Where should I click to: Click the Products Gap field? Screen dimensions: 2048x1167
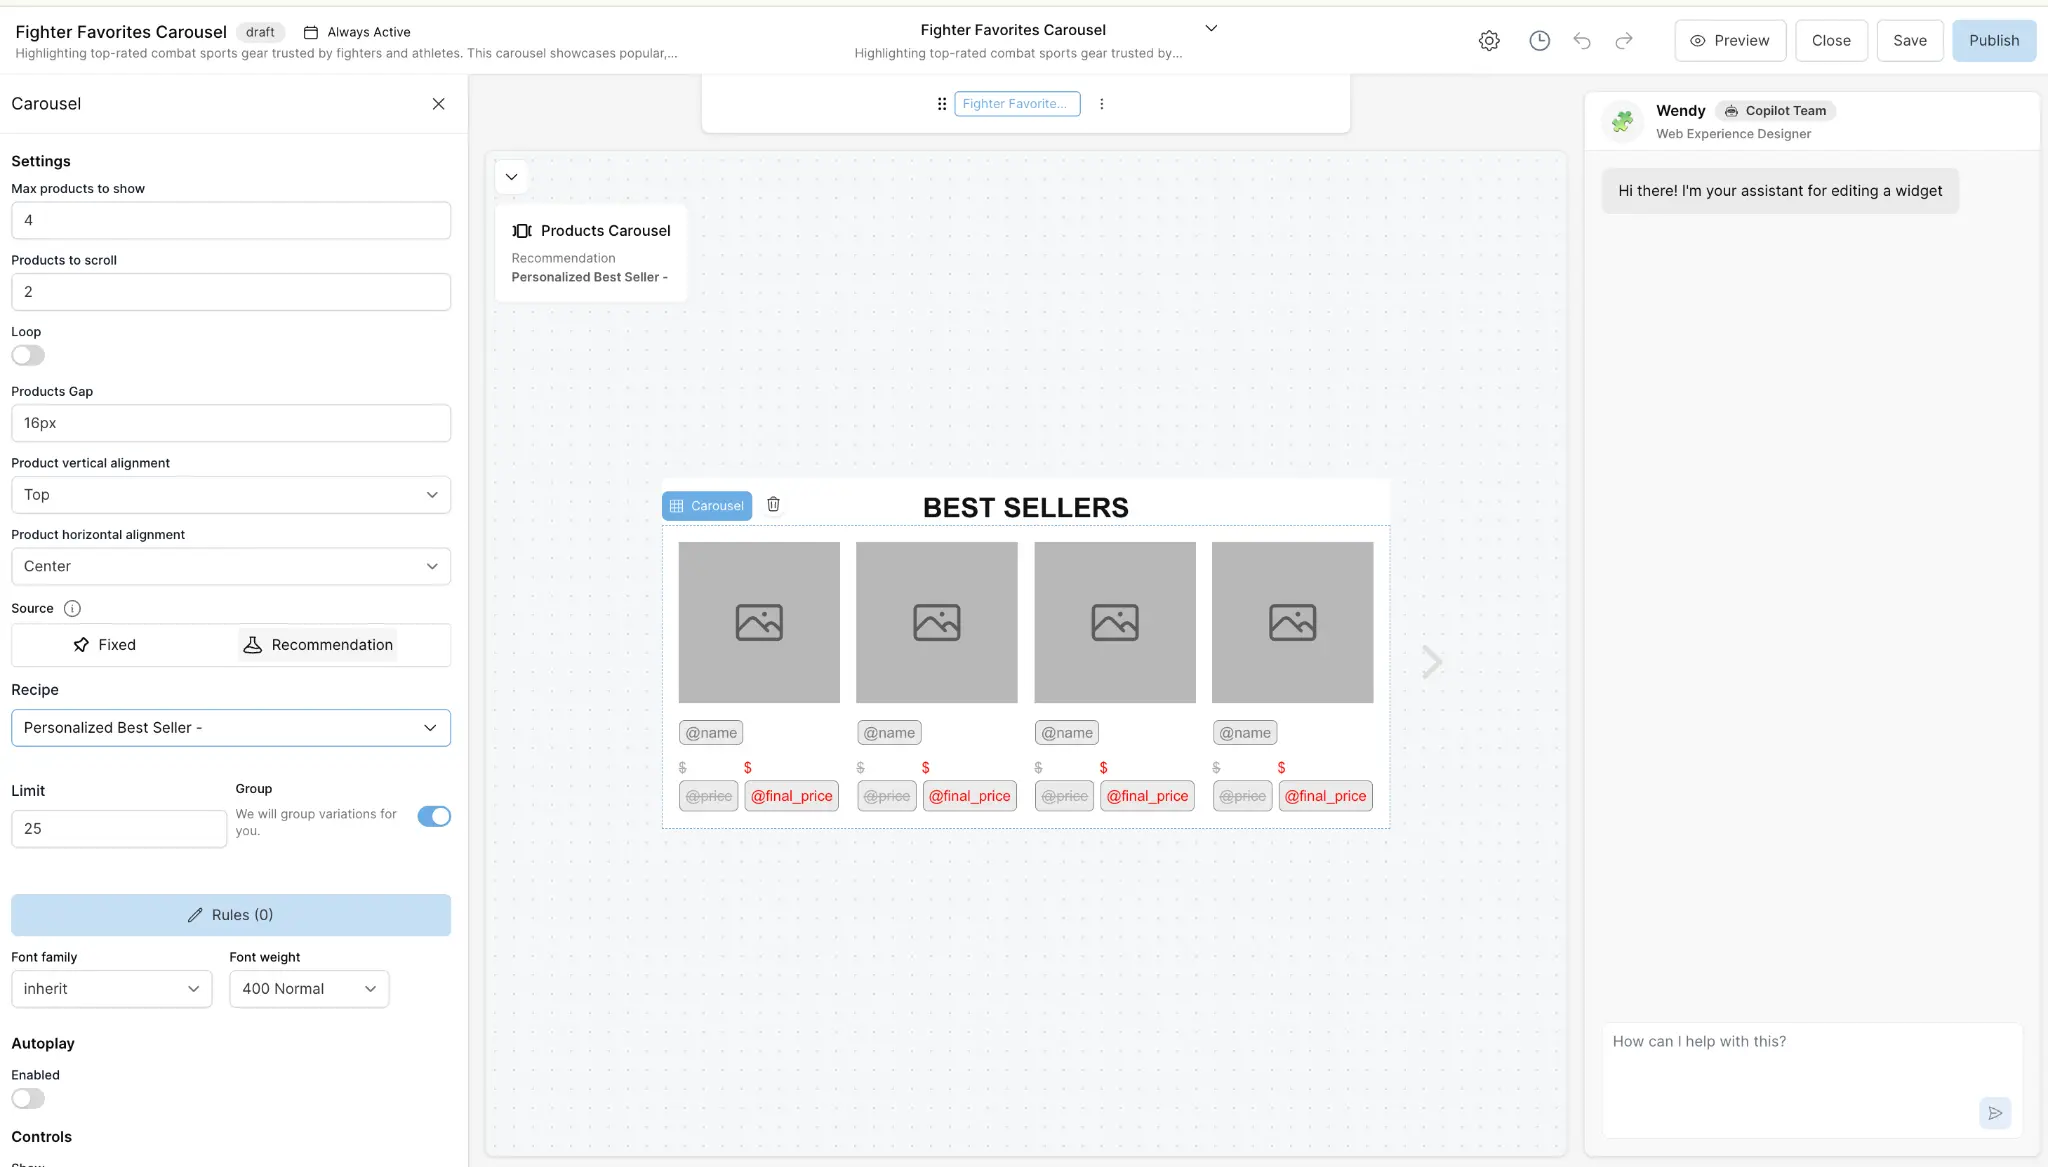[x=231, y=423]
